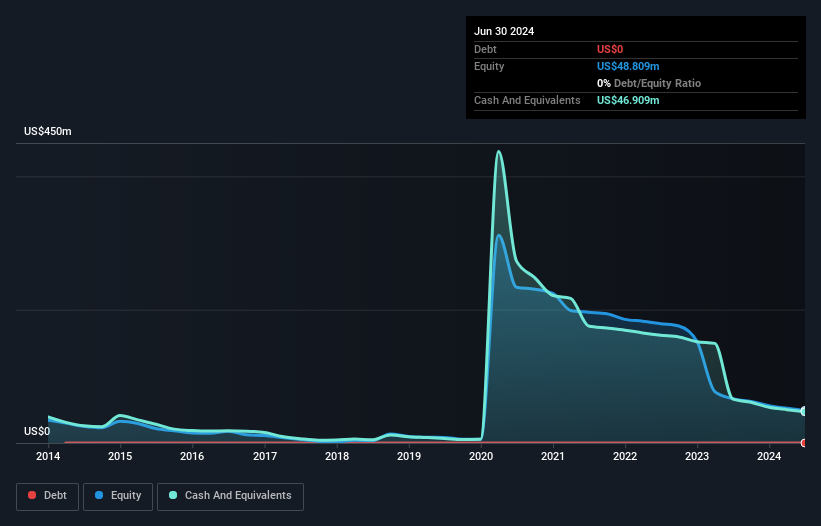Click the Equity value US$48.809m in tooltip

pyautogui.click(x=628, y=66)
